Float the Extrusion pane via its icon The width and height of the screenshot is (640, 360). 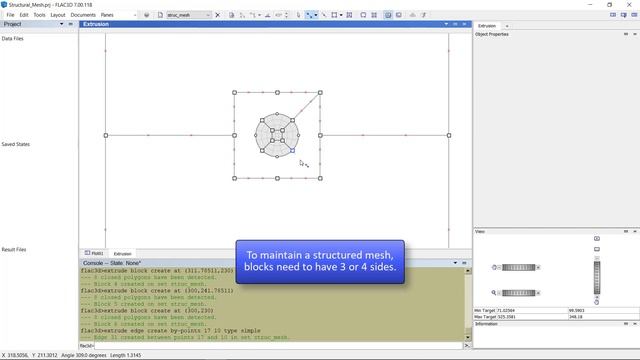tap(455, 24)
